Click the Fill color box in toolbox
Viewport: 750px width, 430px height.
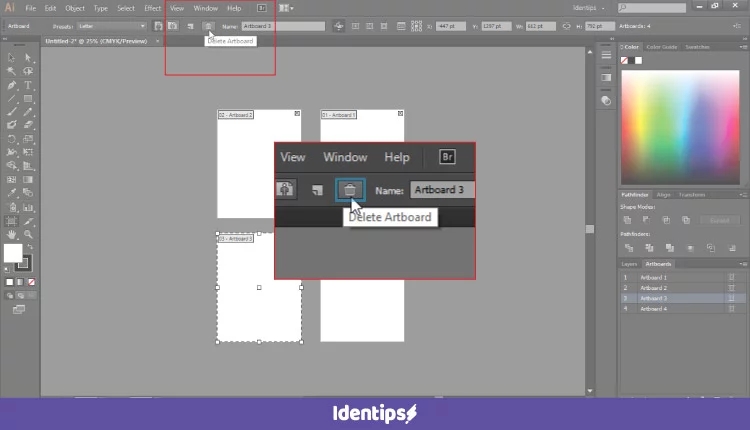(x=14, y=254)
